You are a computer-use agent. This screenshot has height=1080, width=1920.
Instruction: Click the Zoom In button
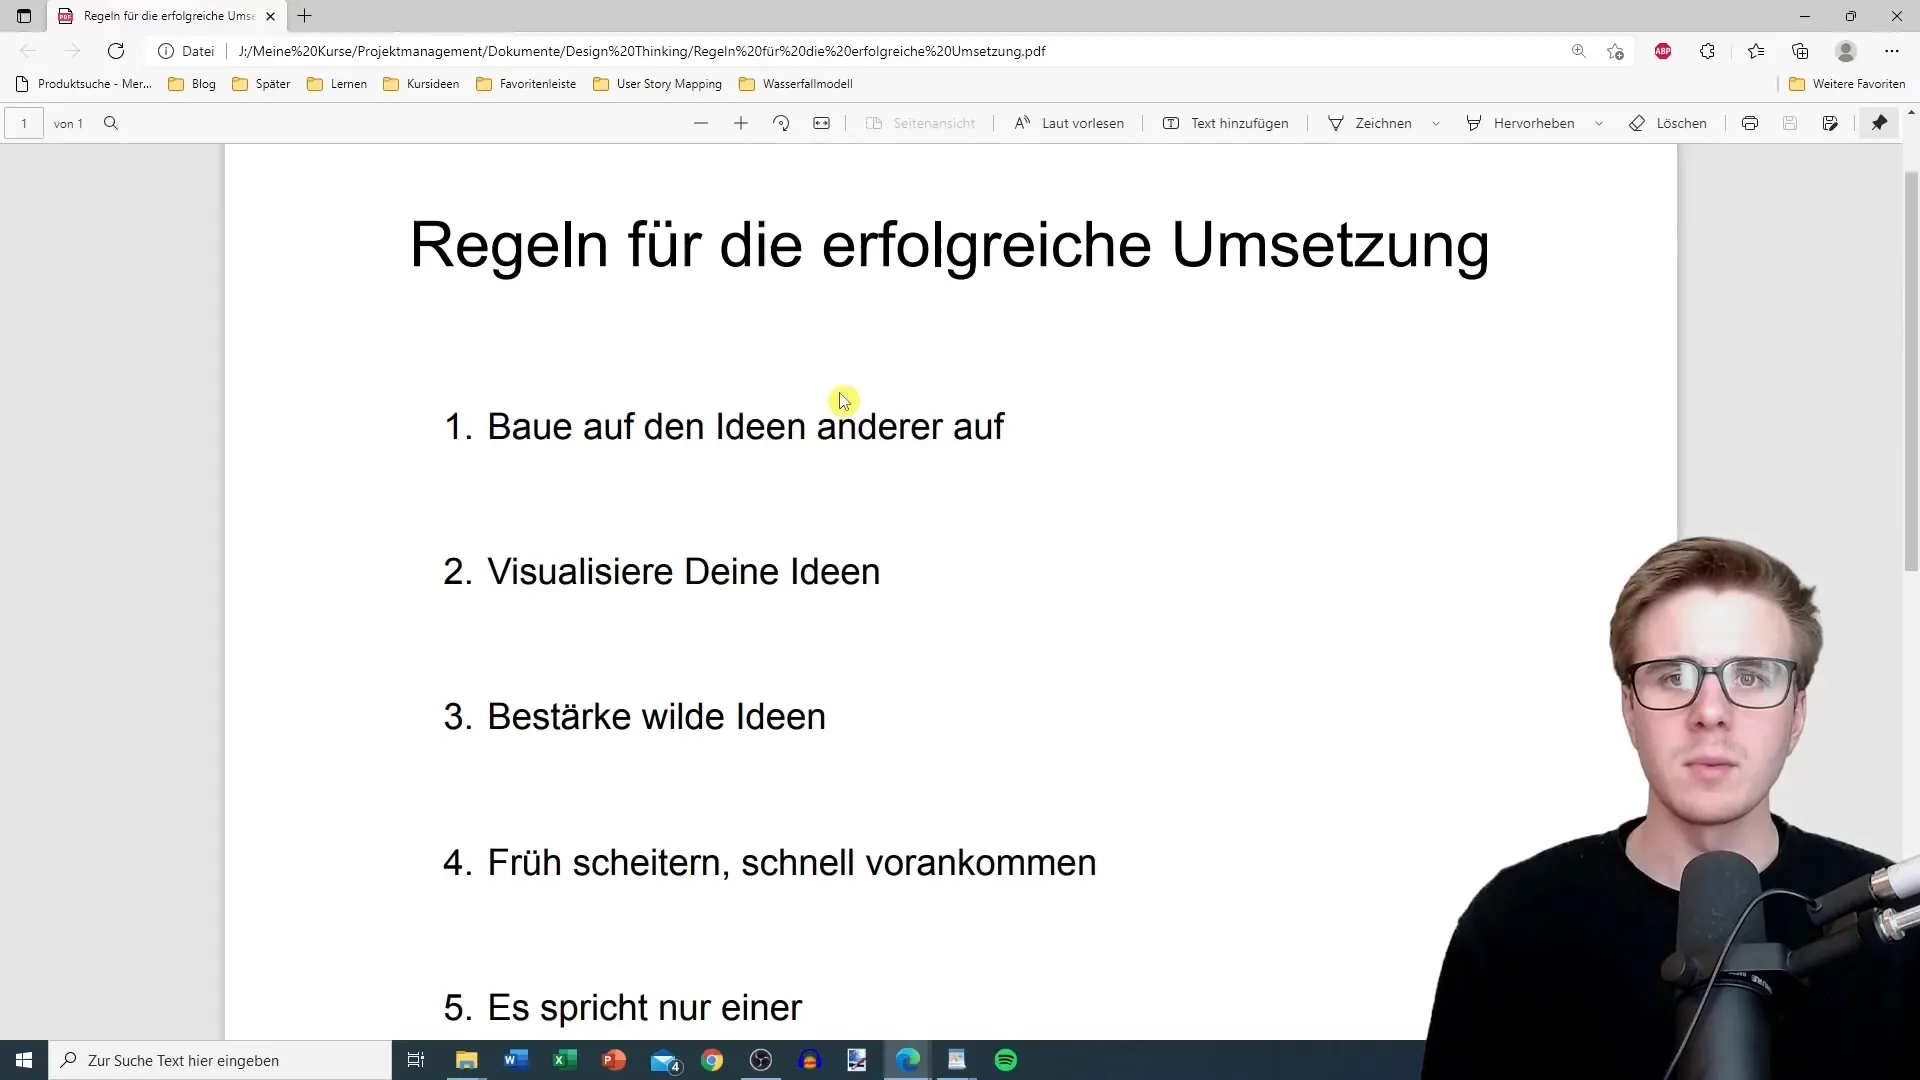click(x=740, y=123)
